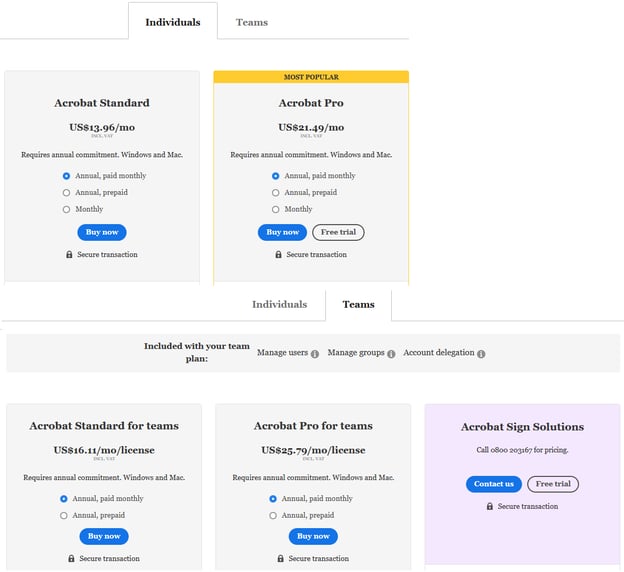Buy now for Acrobat Standard for teams
The image size is (624, 572).
104,537
